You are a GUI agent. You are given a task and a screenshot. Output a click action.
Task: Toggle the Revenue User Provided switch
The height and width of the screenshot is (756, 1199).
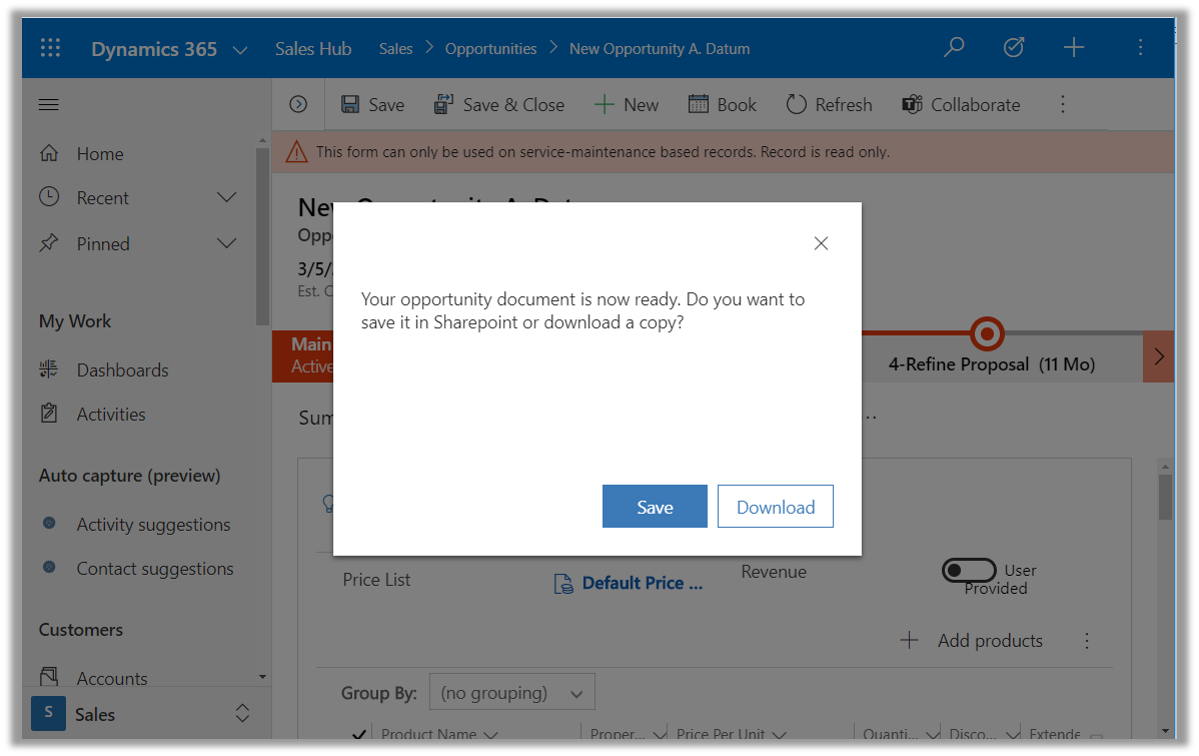[x=968, y=570]
